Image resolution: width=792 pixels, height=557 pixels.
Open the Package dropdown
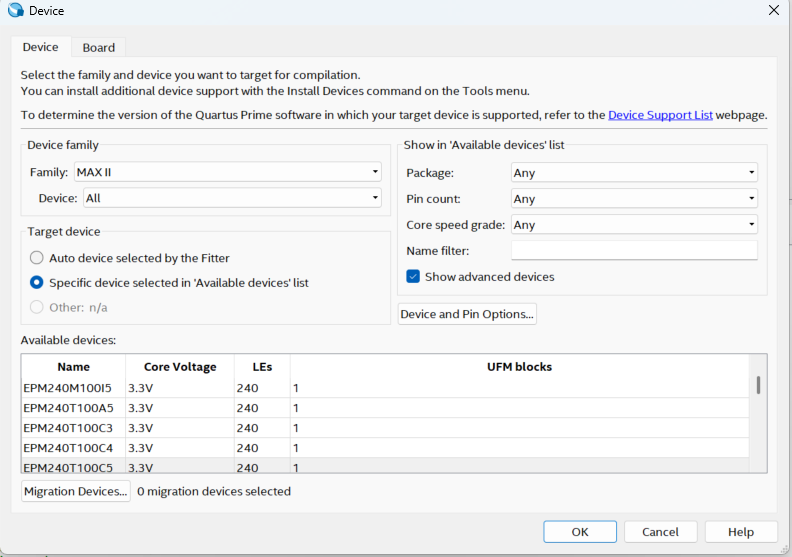pos(634,173)
